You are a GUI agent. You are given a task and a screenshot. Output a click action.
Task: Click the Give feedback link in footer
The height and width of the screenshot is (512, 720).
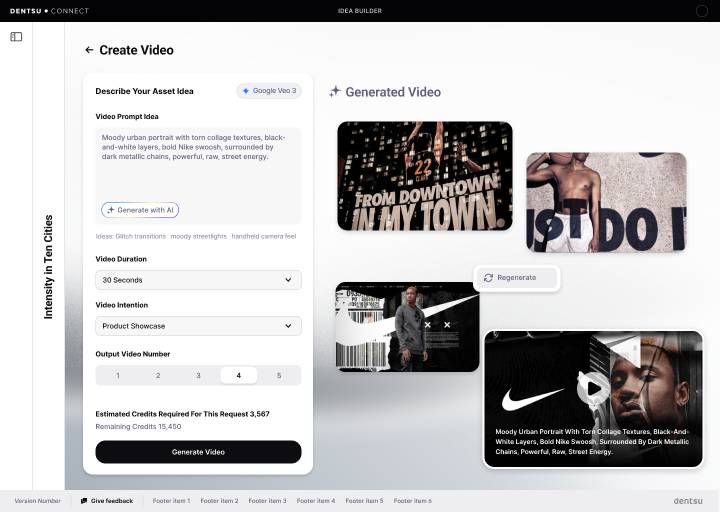point(107,501)
